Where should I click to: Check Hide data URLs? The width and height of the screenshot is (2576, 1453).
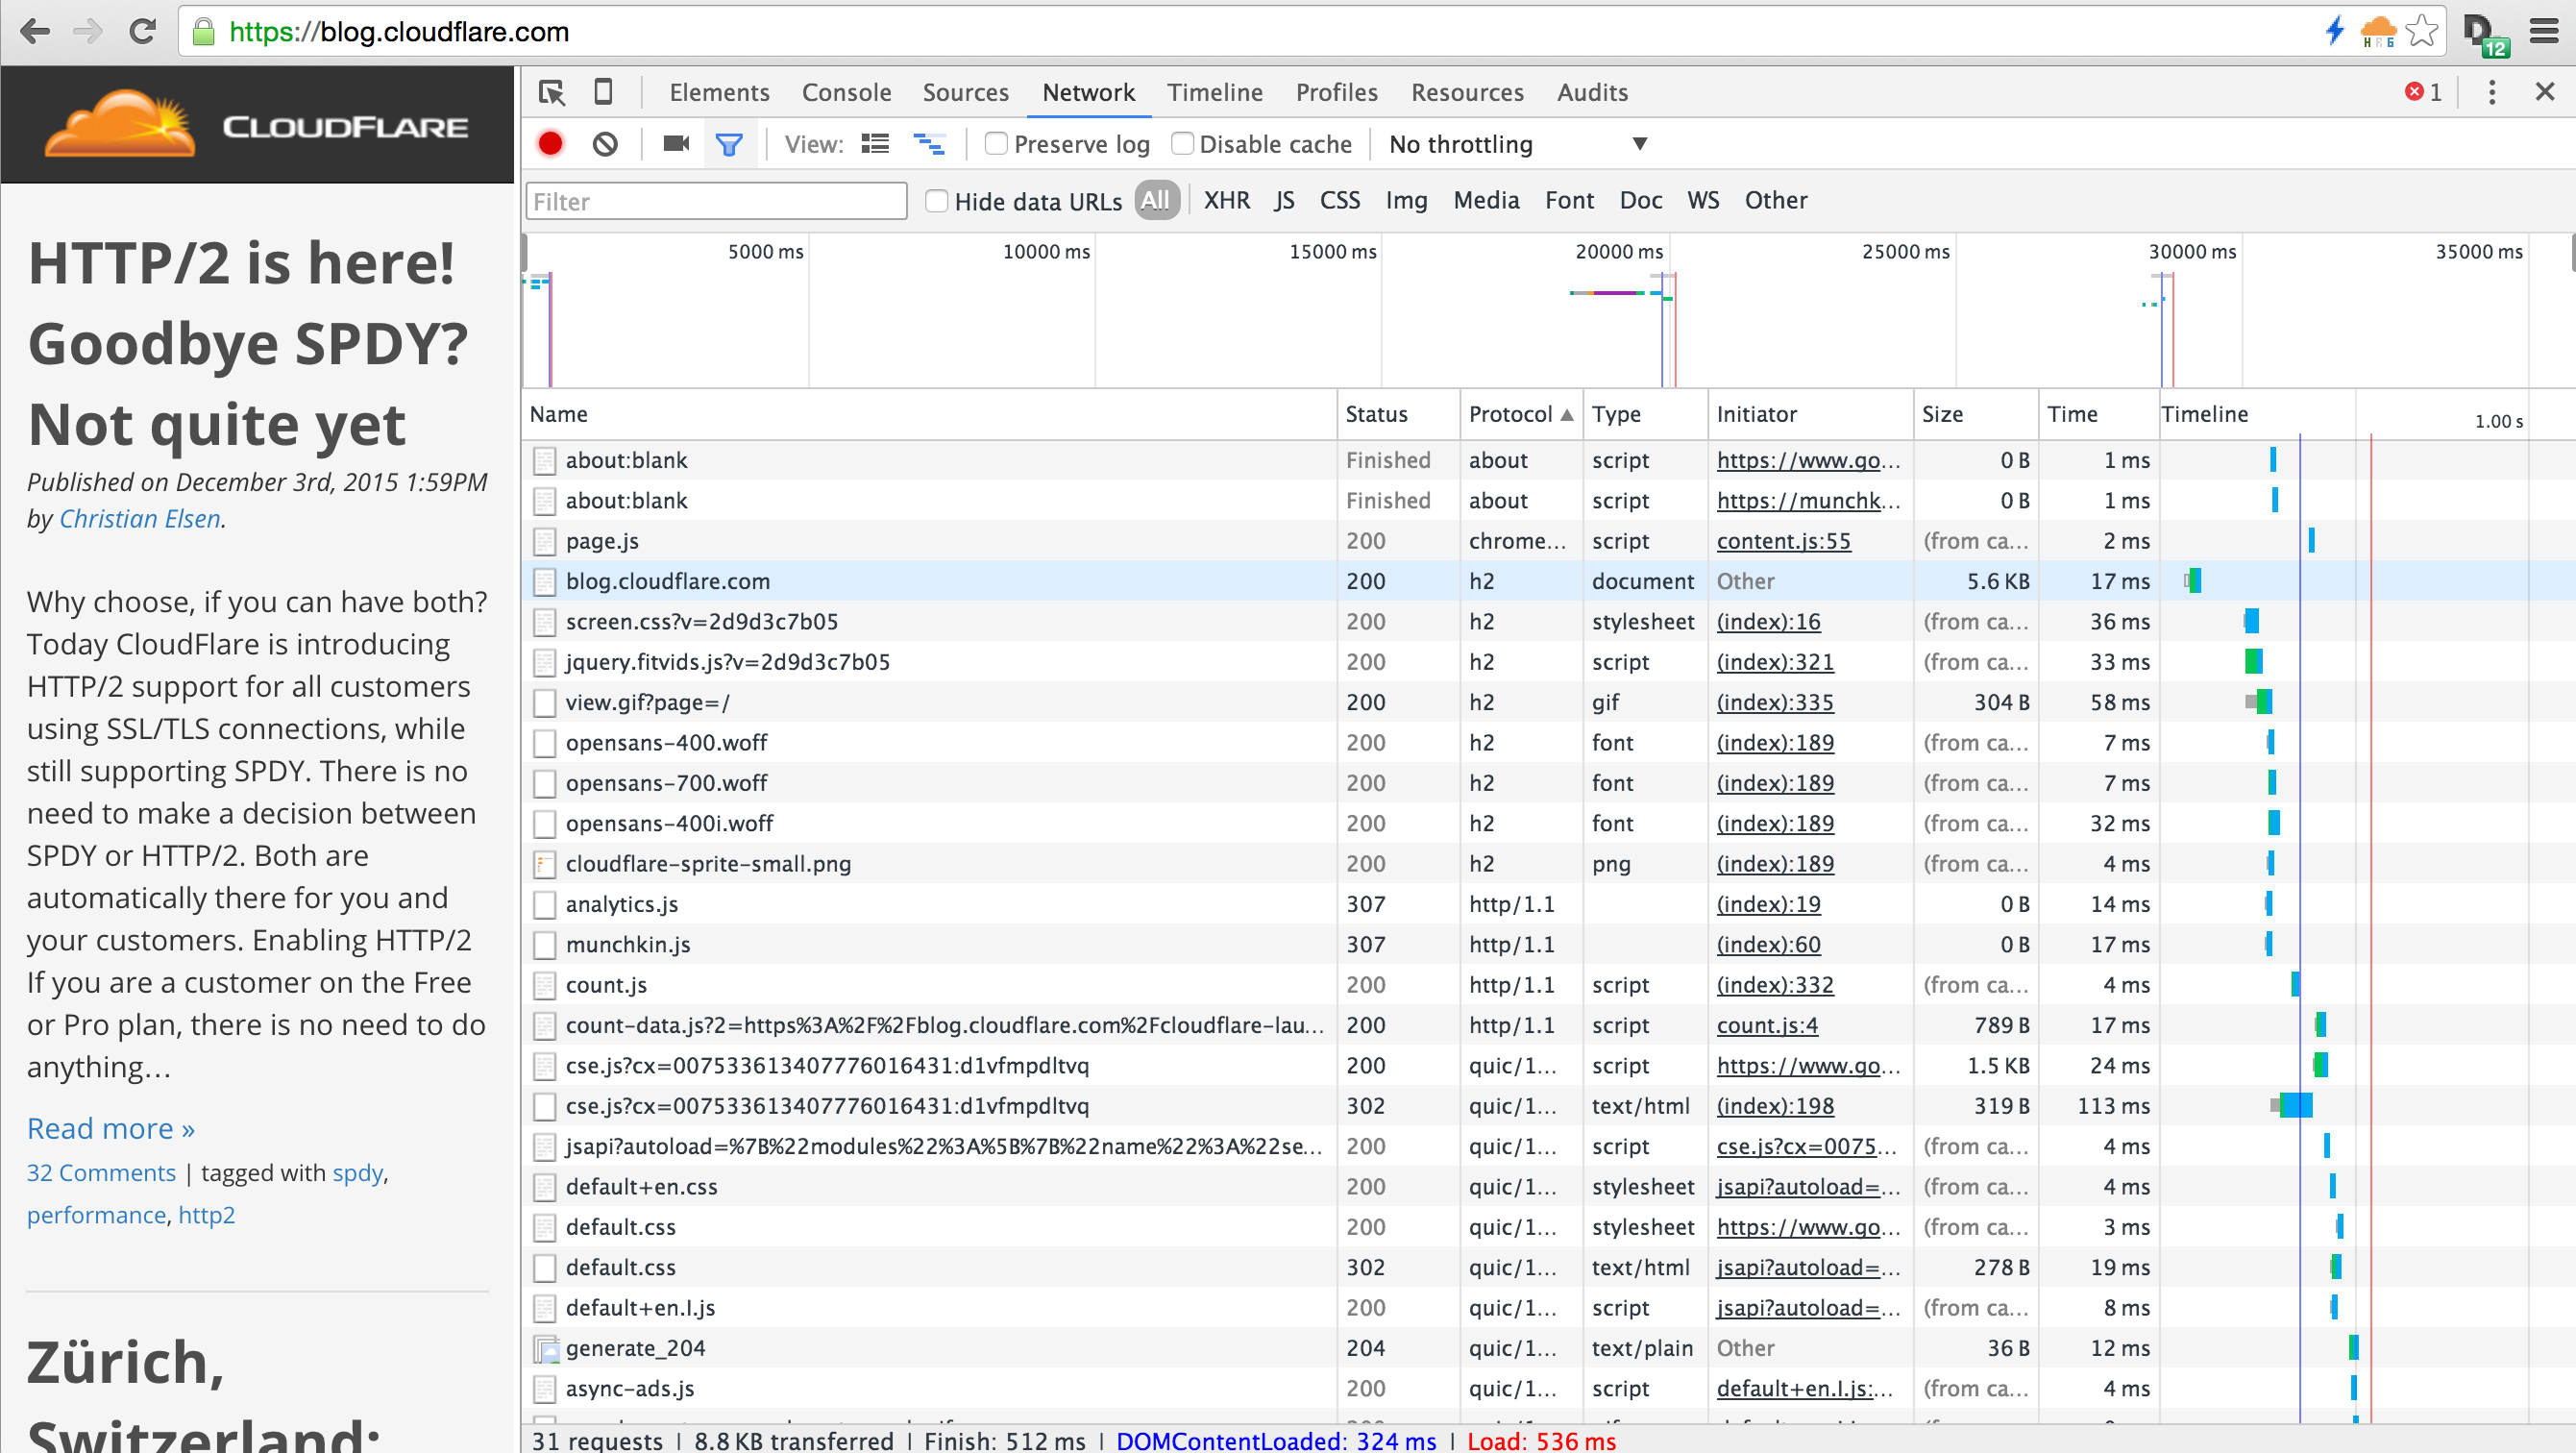[937, 201]
